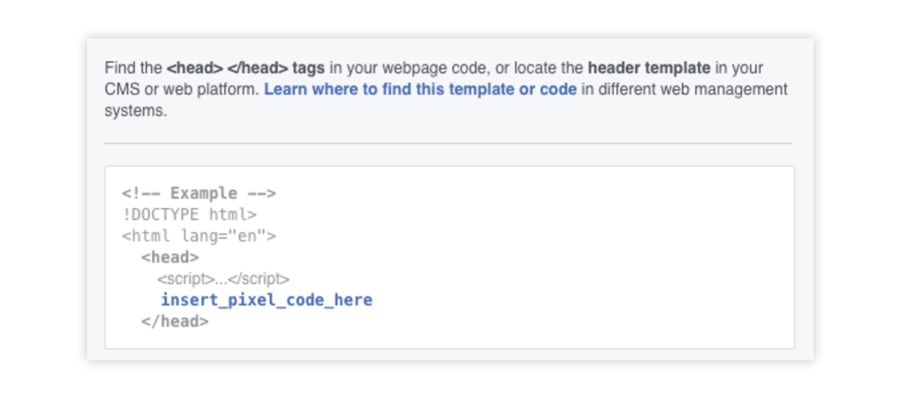The width and height of the screenshot is (900, 398).
Task: Select the closing </head> tag in the code box
Action: coord(175,322)
